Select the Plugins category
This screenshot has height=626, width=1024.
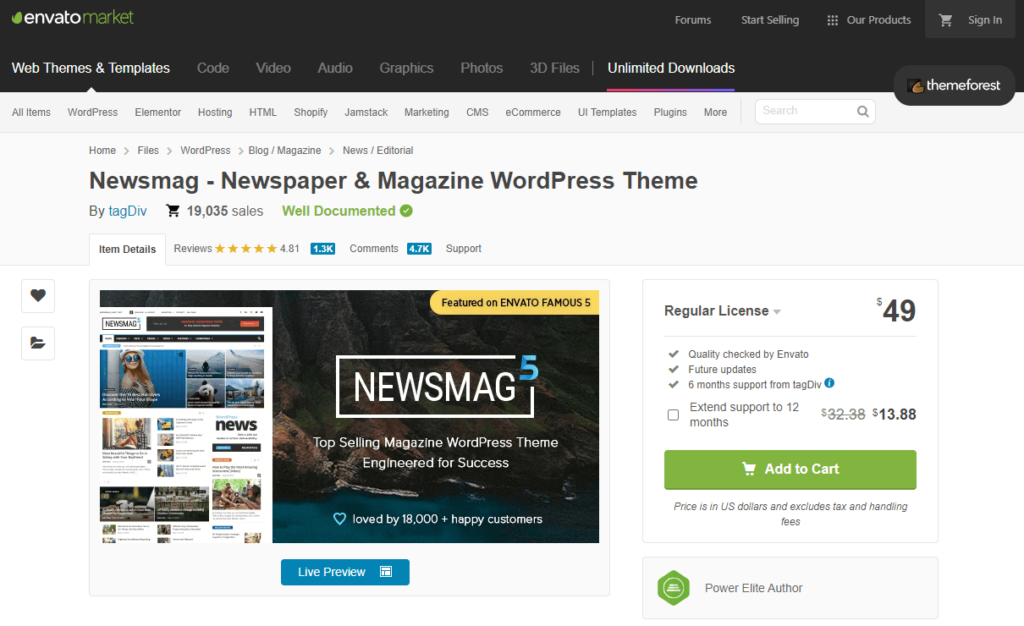pos(670,112)
